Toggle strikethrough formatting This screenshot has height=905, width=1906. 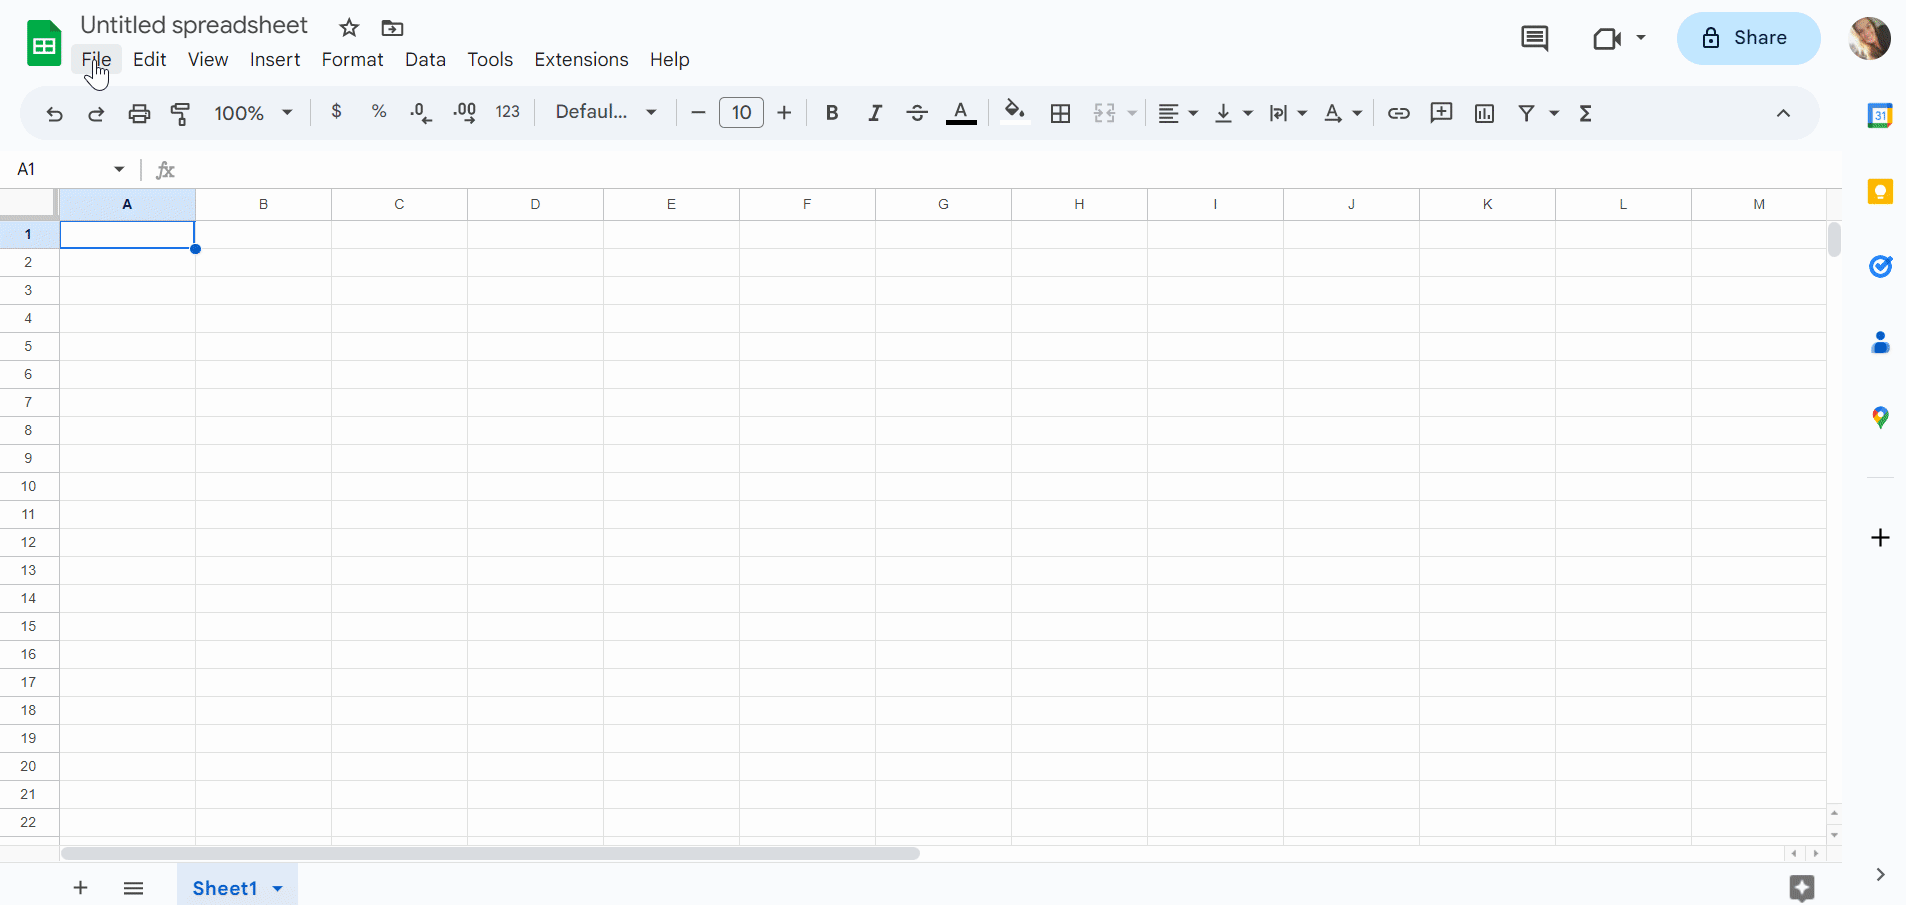[917, 113]
